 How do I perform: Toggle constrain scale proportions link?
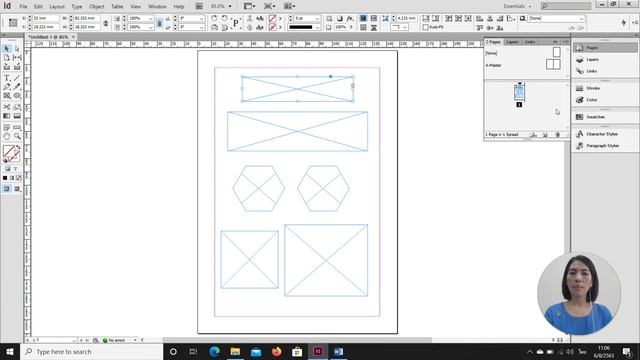(x=159, y=23)
